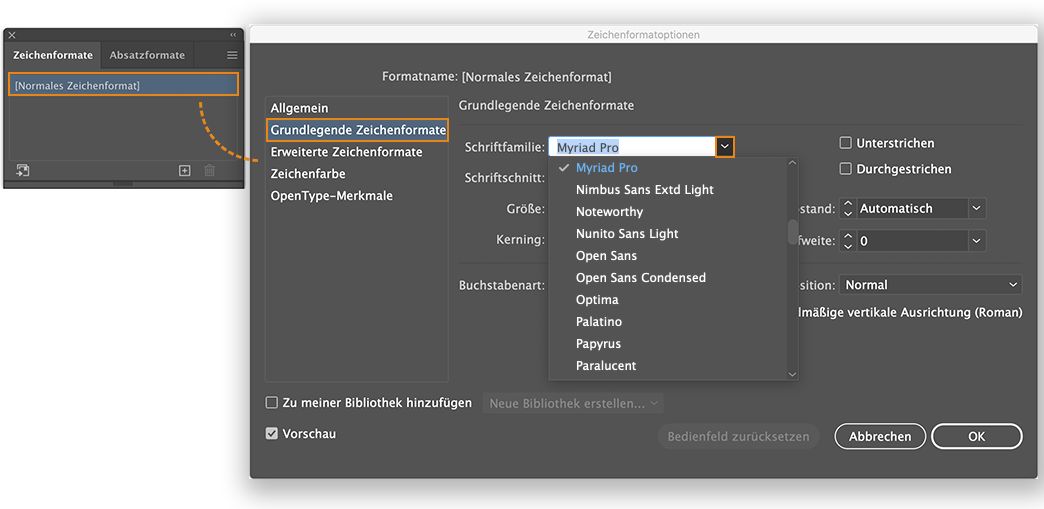1044x509 pixels.
Task: Collapse the panel with double-arrow icon
Action: pos(234,35)
